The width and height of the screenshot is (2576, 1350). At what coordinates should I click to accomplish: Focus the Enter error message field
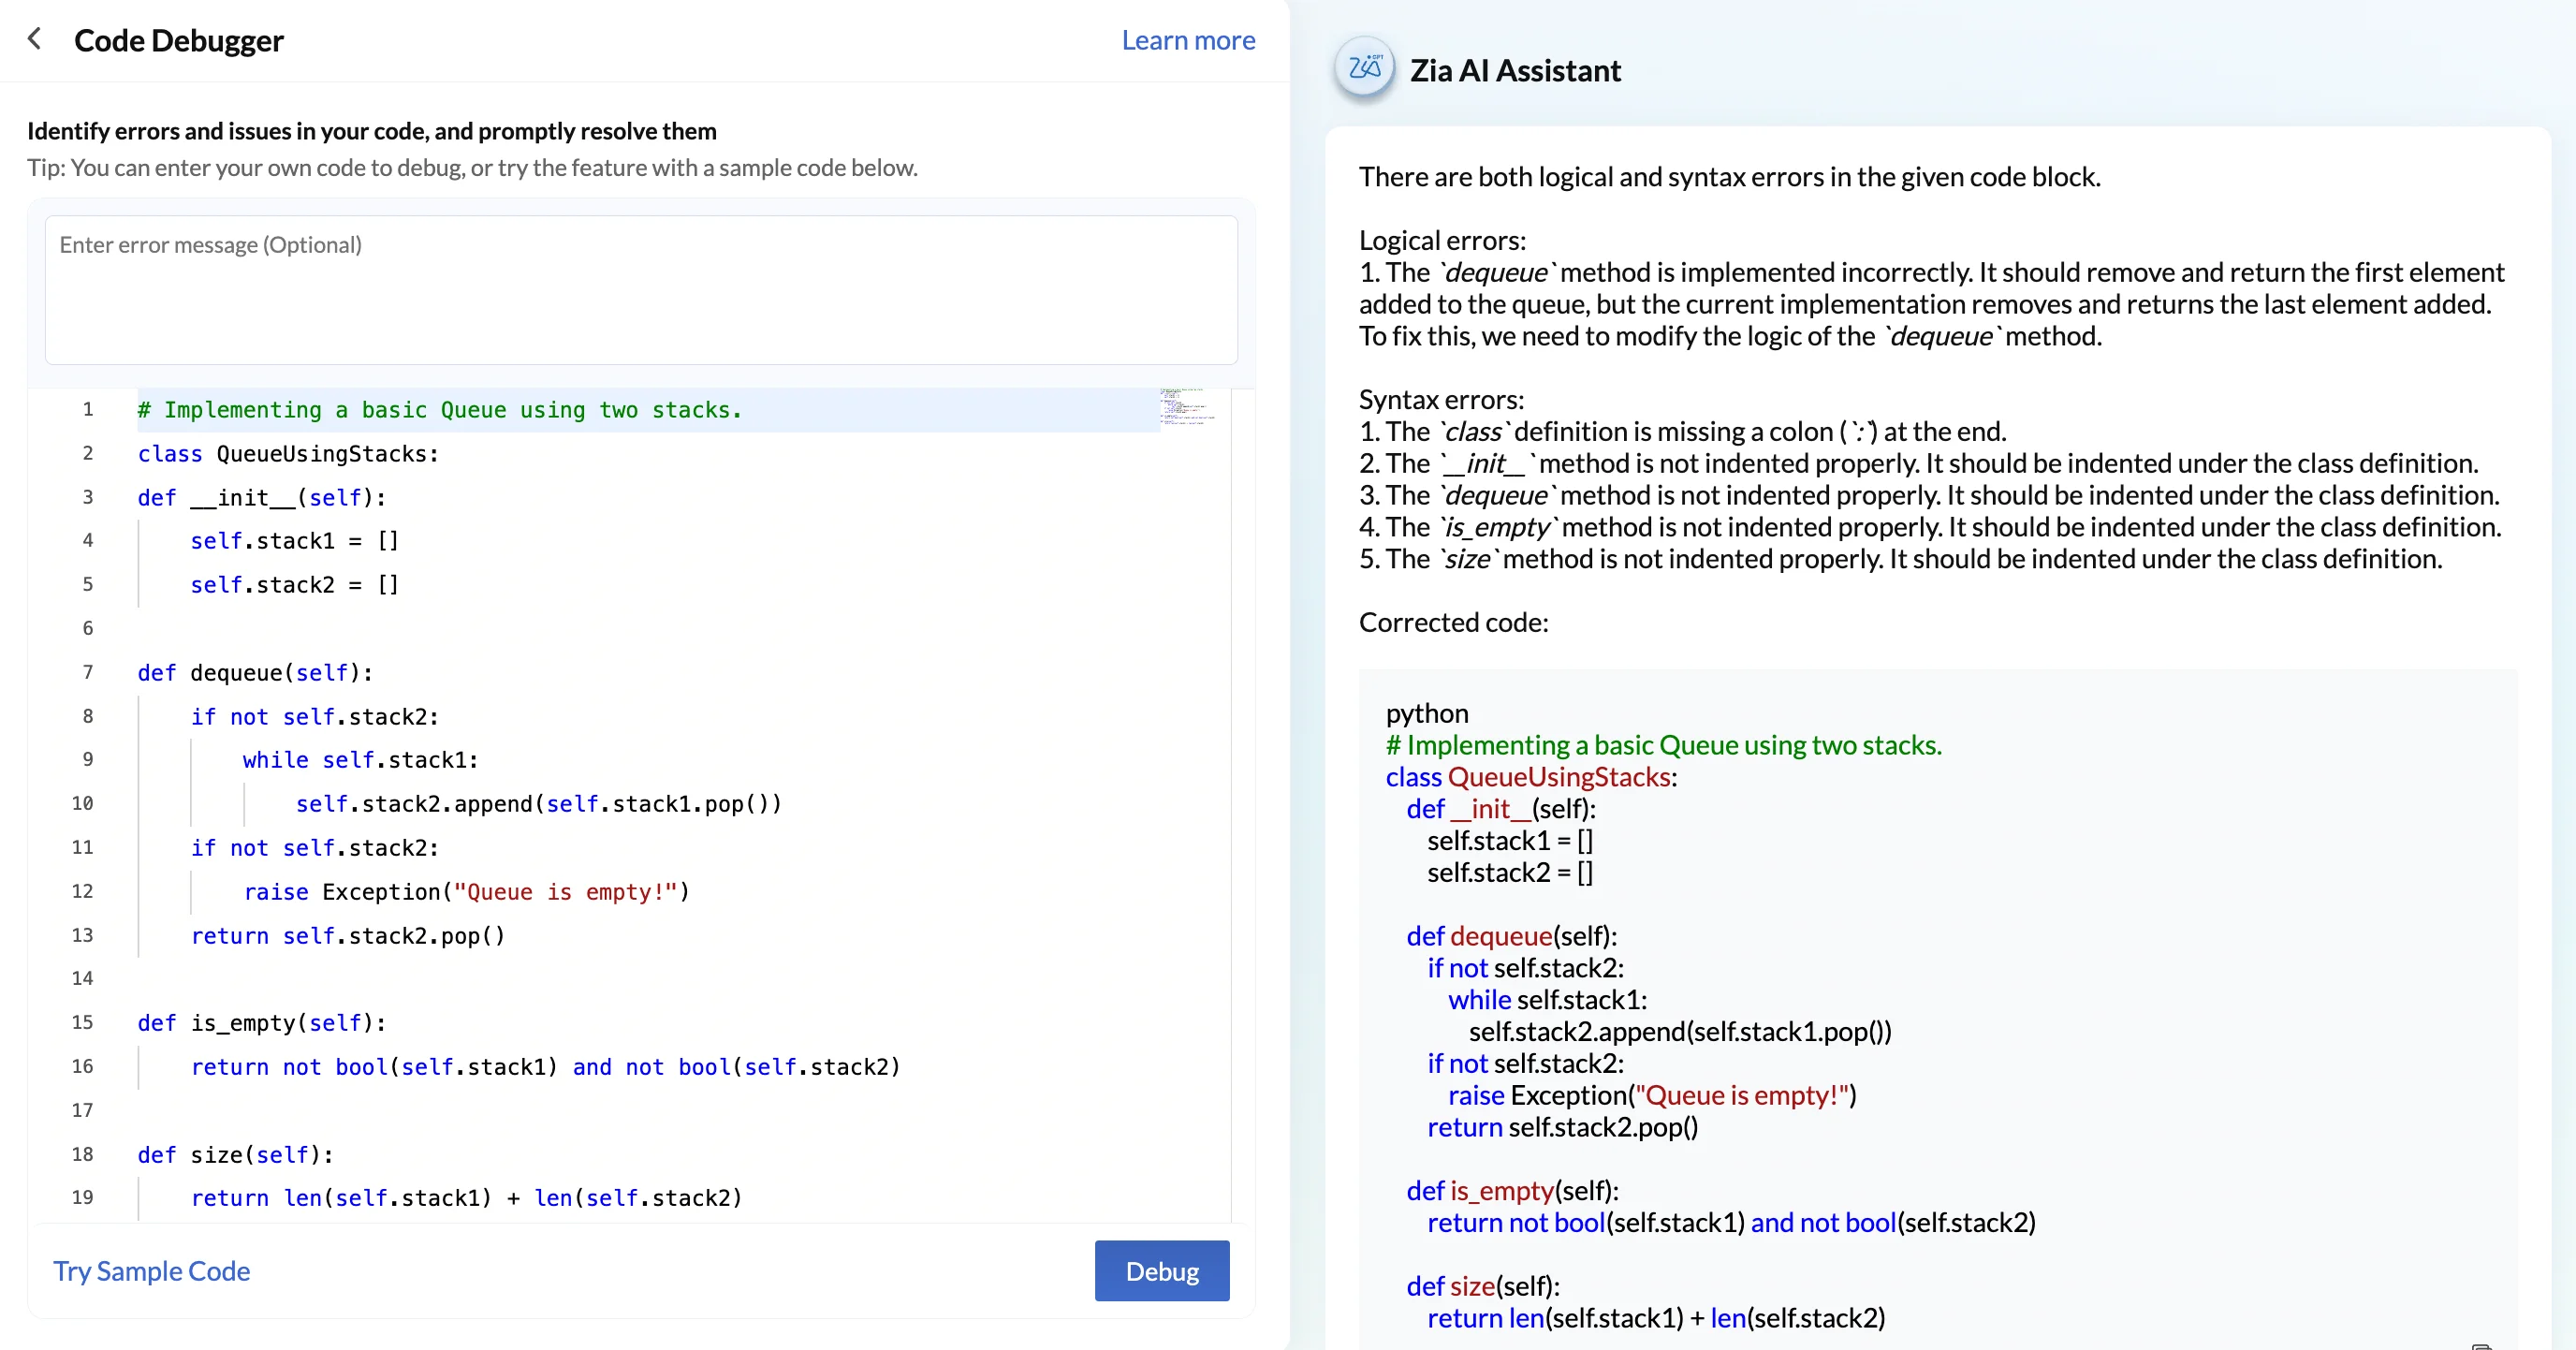641,290
